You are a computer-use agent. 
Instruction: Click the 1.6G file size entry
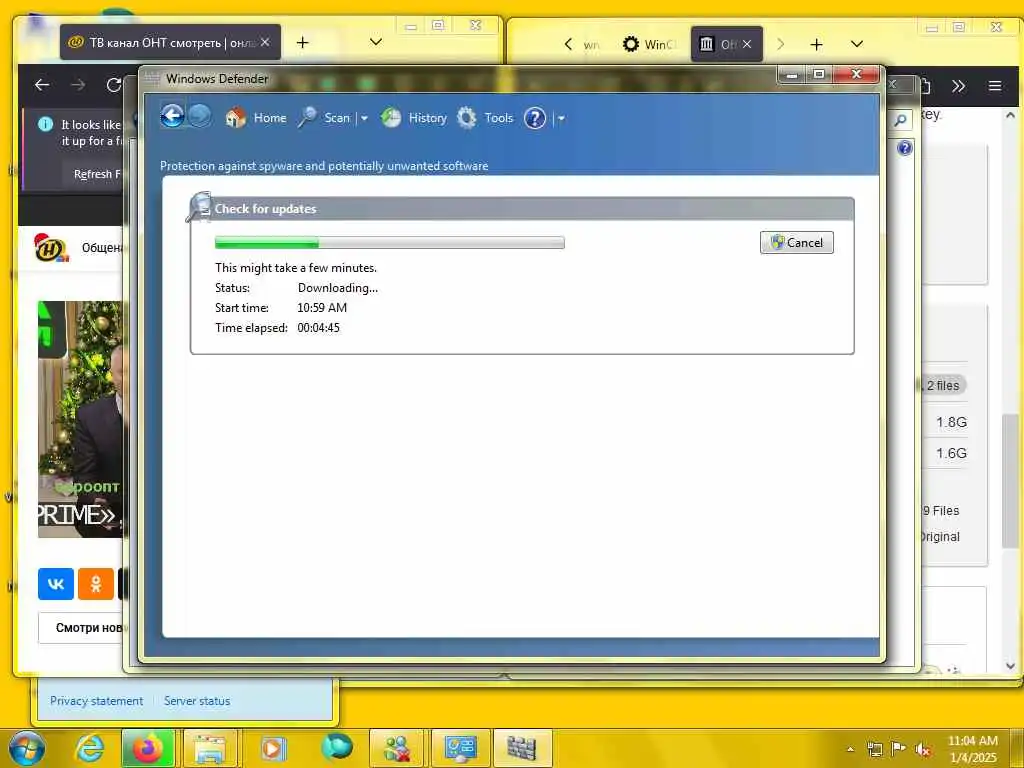tap(952, 453)
